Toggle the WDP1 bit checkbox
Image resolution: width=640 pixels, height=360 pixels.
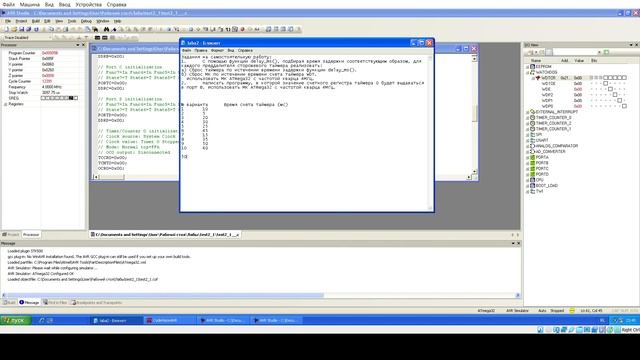click(620, 100)
